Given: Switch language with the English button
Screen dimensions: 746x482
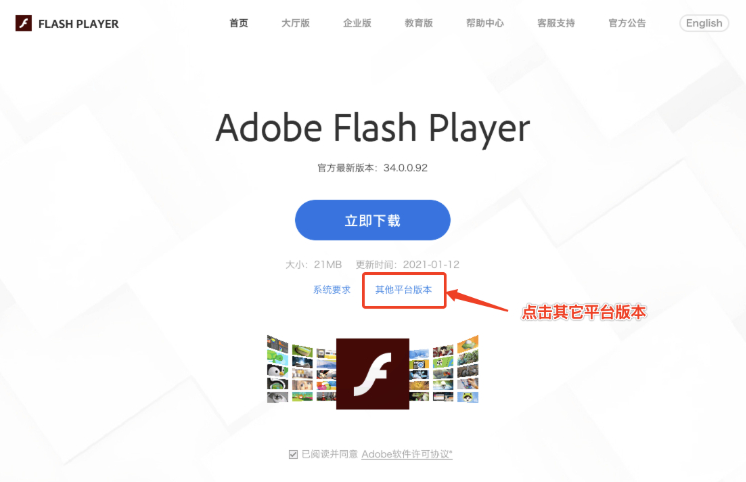Looking at the screenshot, I should tap(704, 23).
